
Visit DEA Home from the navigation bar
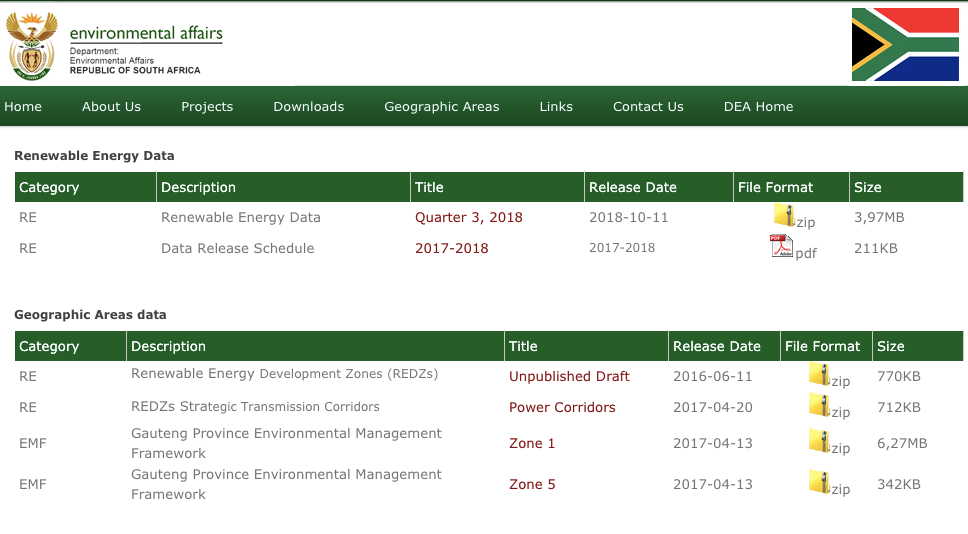pos(759,107)
